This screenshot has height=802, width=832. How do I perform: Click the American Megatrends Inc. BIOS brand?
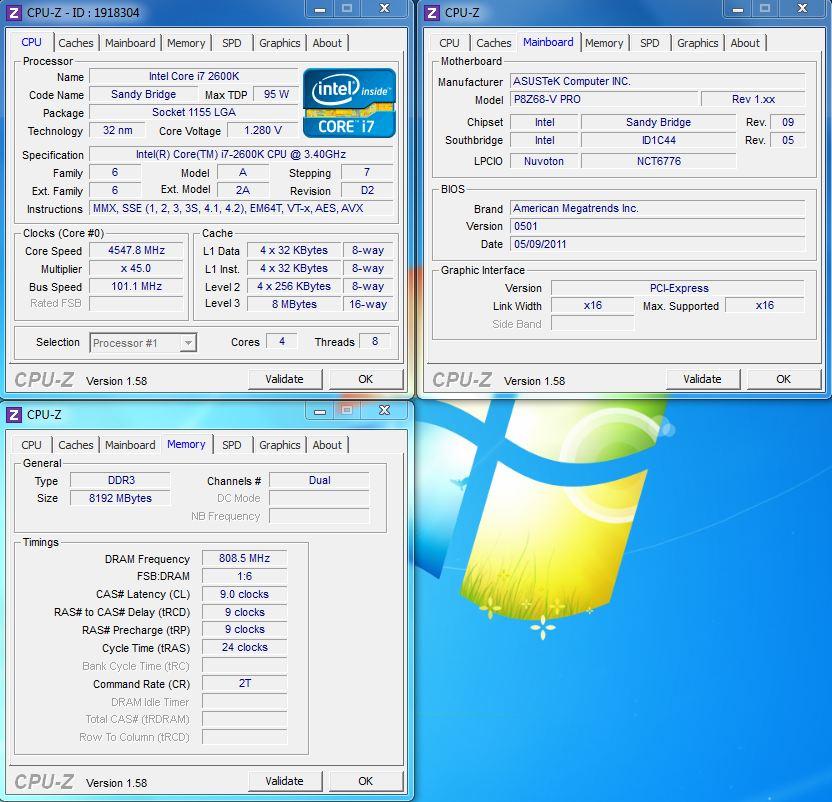tap(657, 208)
